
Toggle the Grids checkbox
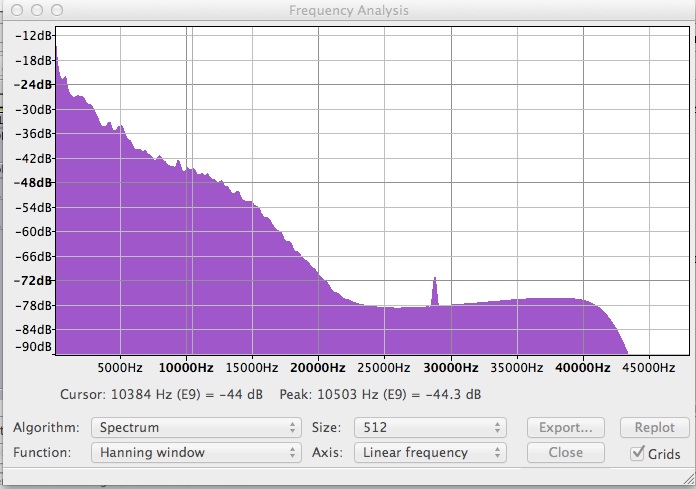pyautogui.click(x=637, y=453)
